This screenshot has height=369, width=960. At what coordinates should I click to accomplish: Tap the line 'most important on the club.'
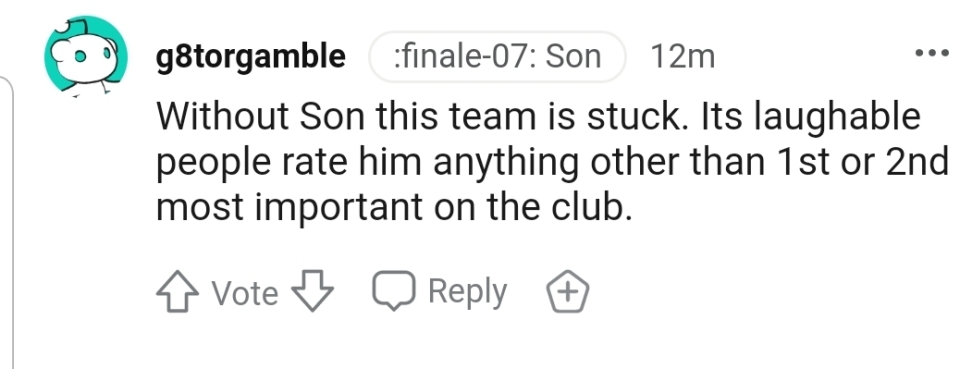394,207
